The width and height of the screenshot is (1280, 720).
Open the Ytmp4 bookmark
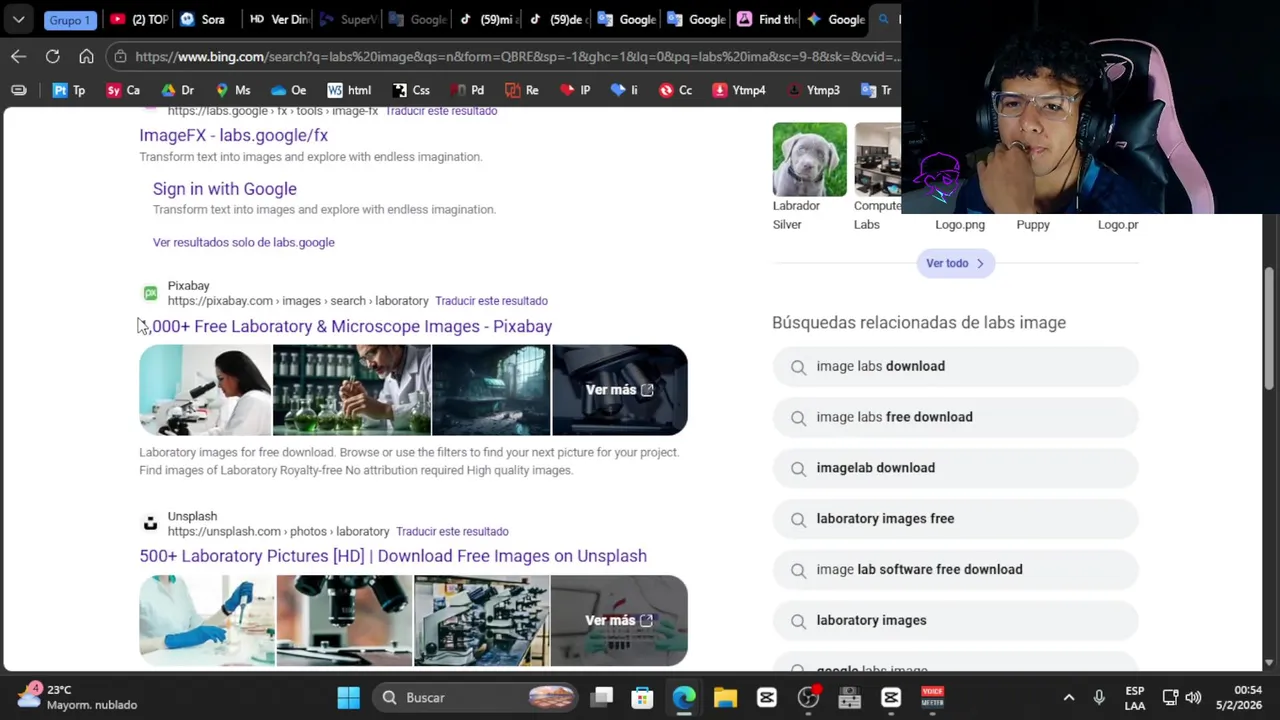[x=739, y=90]
